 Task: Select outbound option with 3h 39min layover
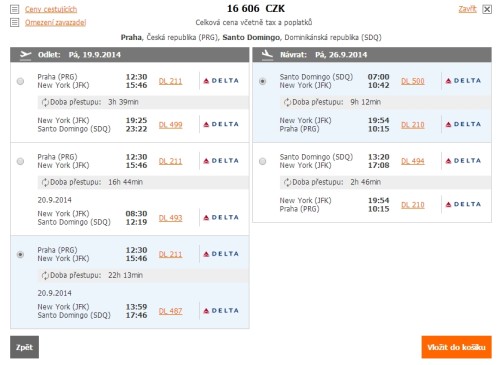[20, 81]
